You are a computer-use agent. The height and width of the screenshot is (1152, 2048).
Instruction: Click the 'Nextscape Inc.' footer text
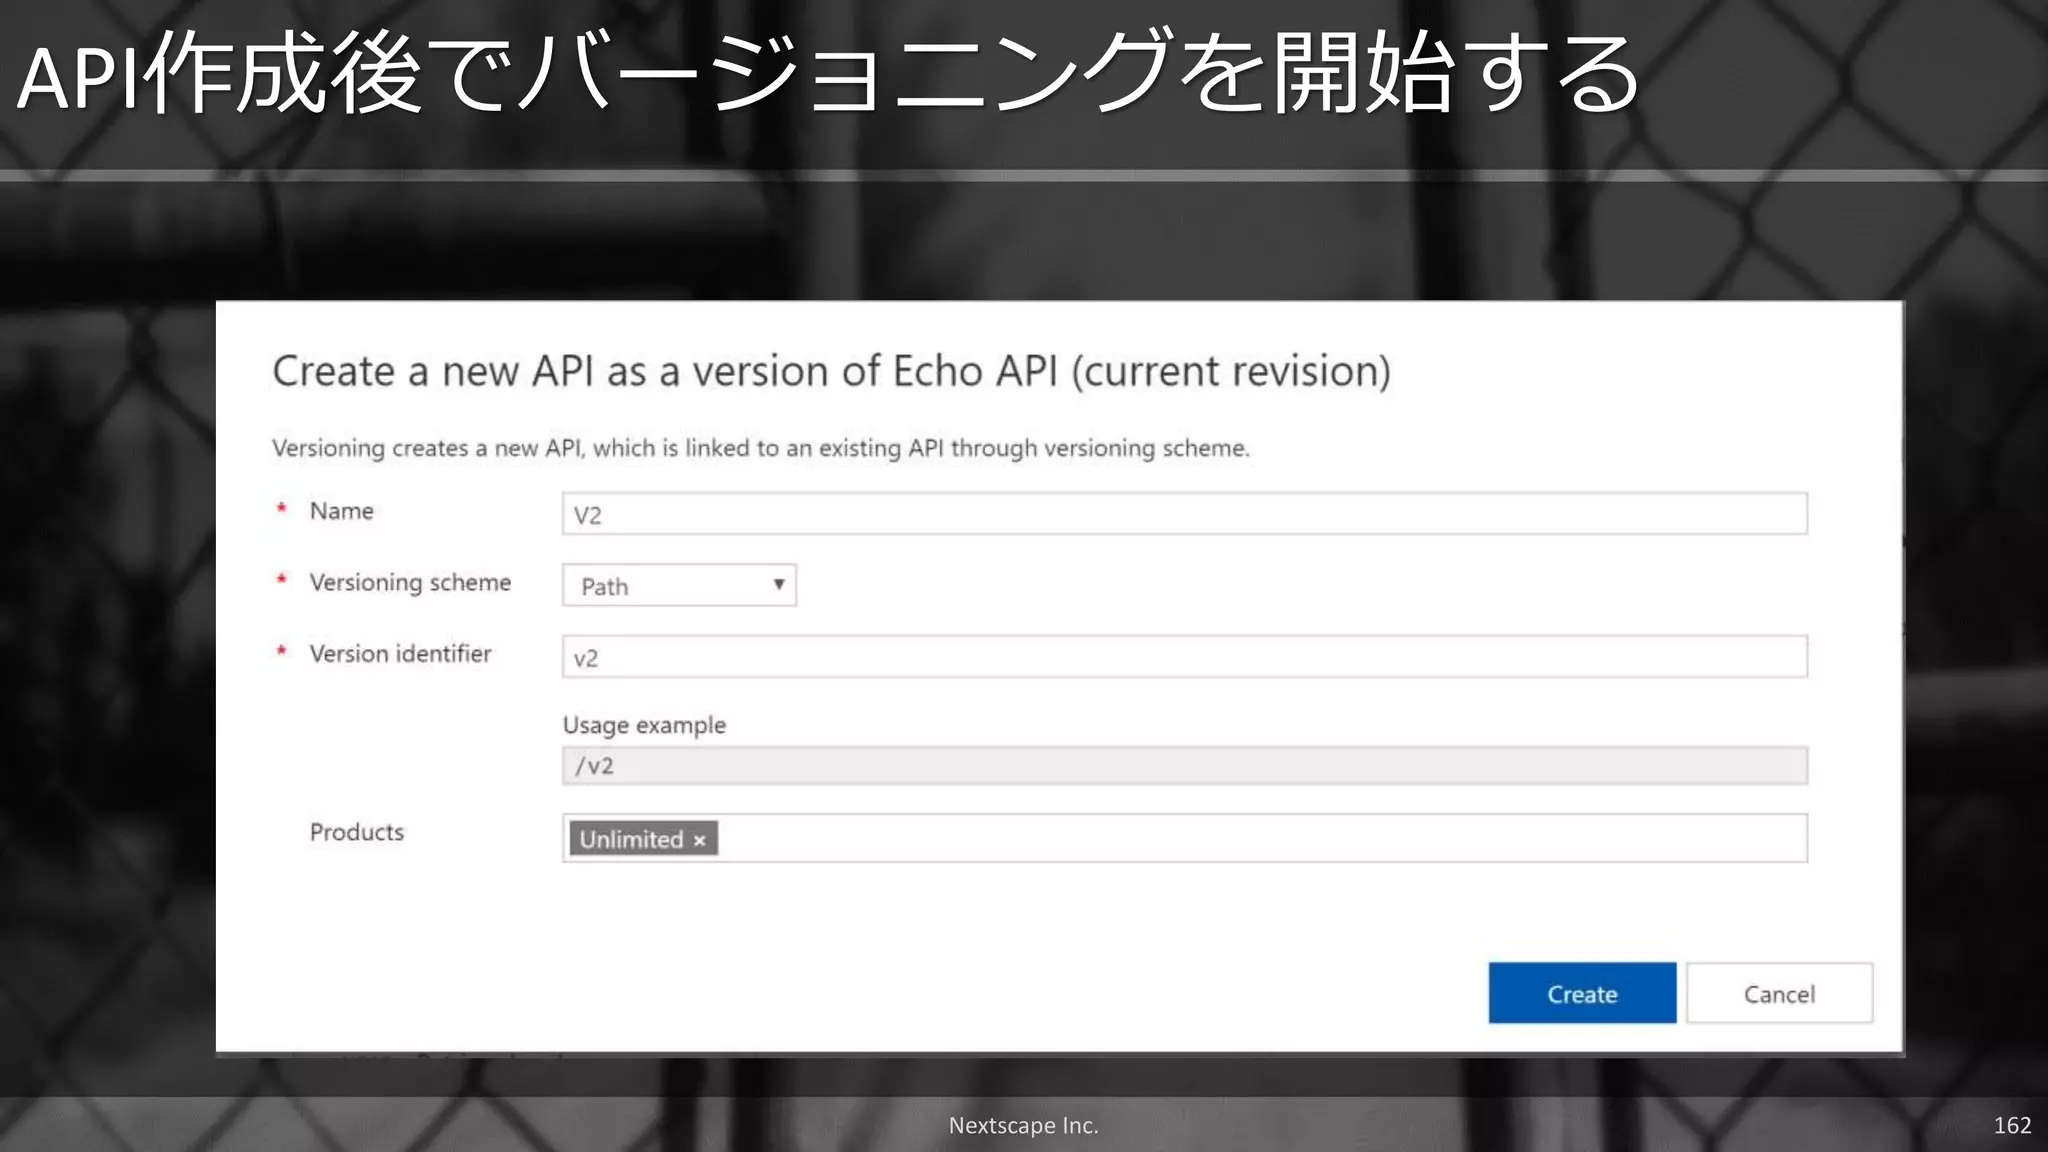1023,1125
